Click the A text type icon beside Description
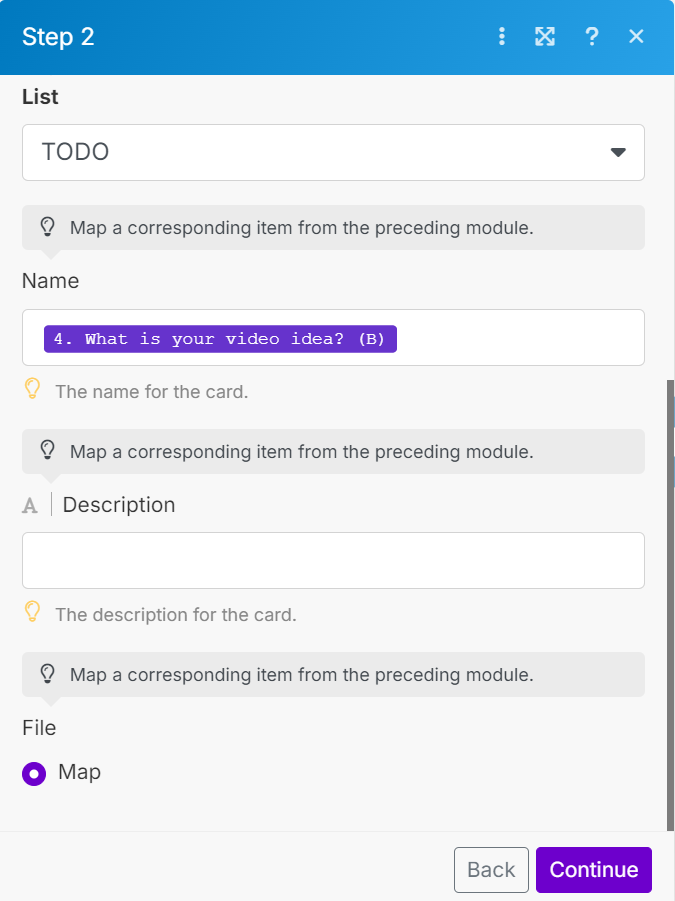Screen dimensions: 675x901 (x=30, y=506)
